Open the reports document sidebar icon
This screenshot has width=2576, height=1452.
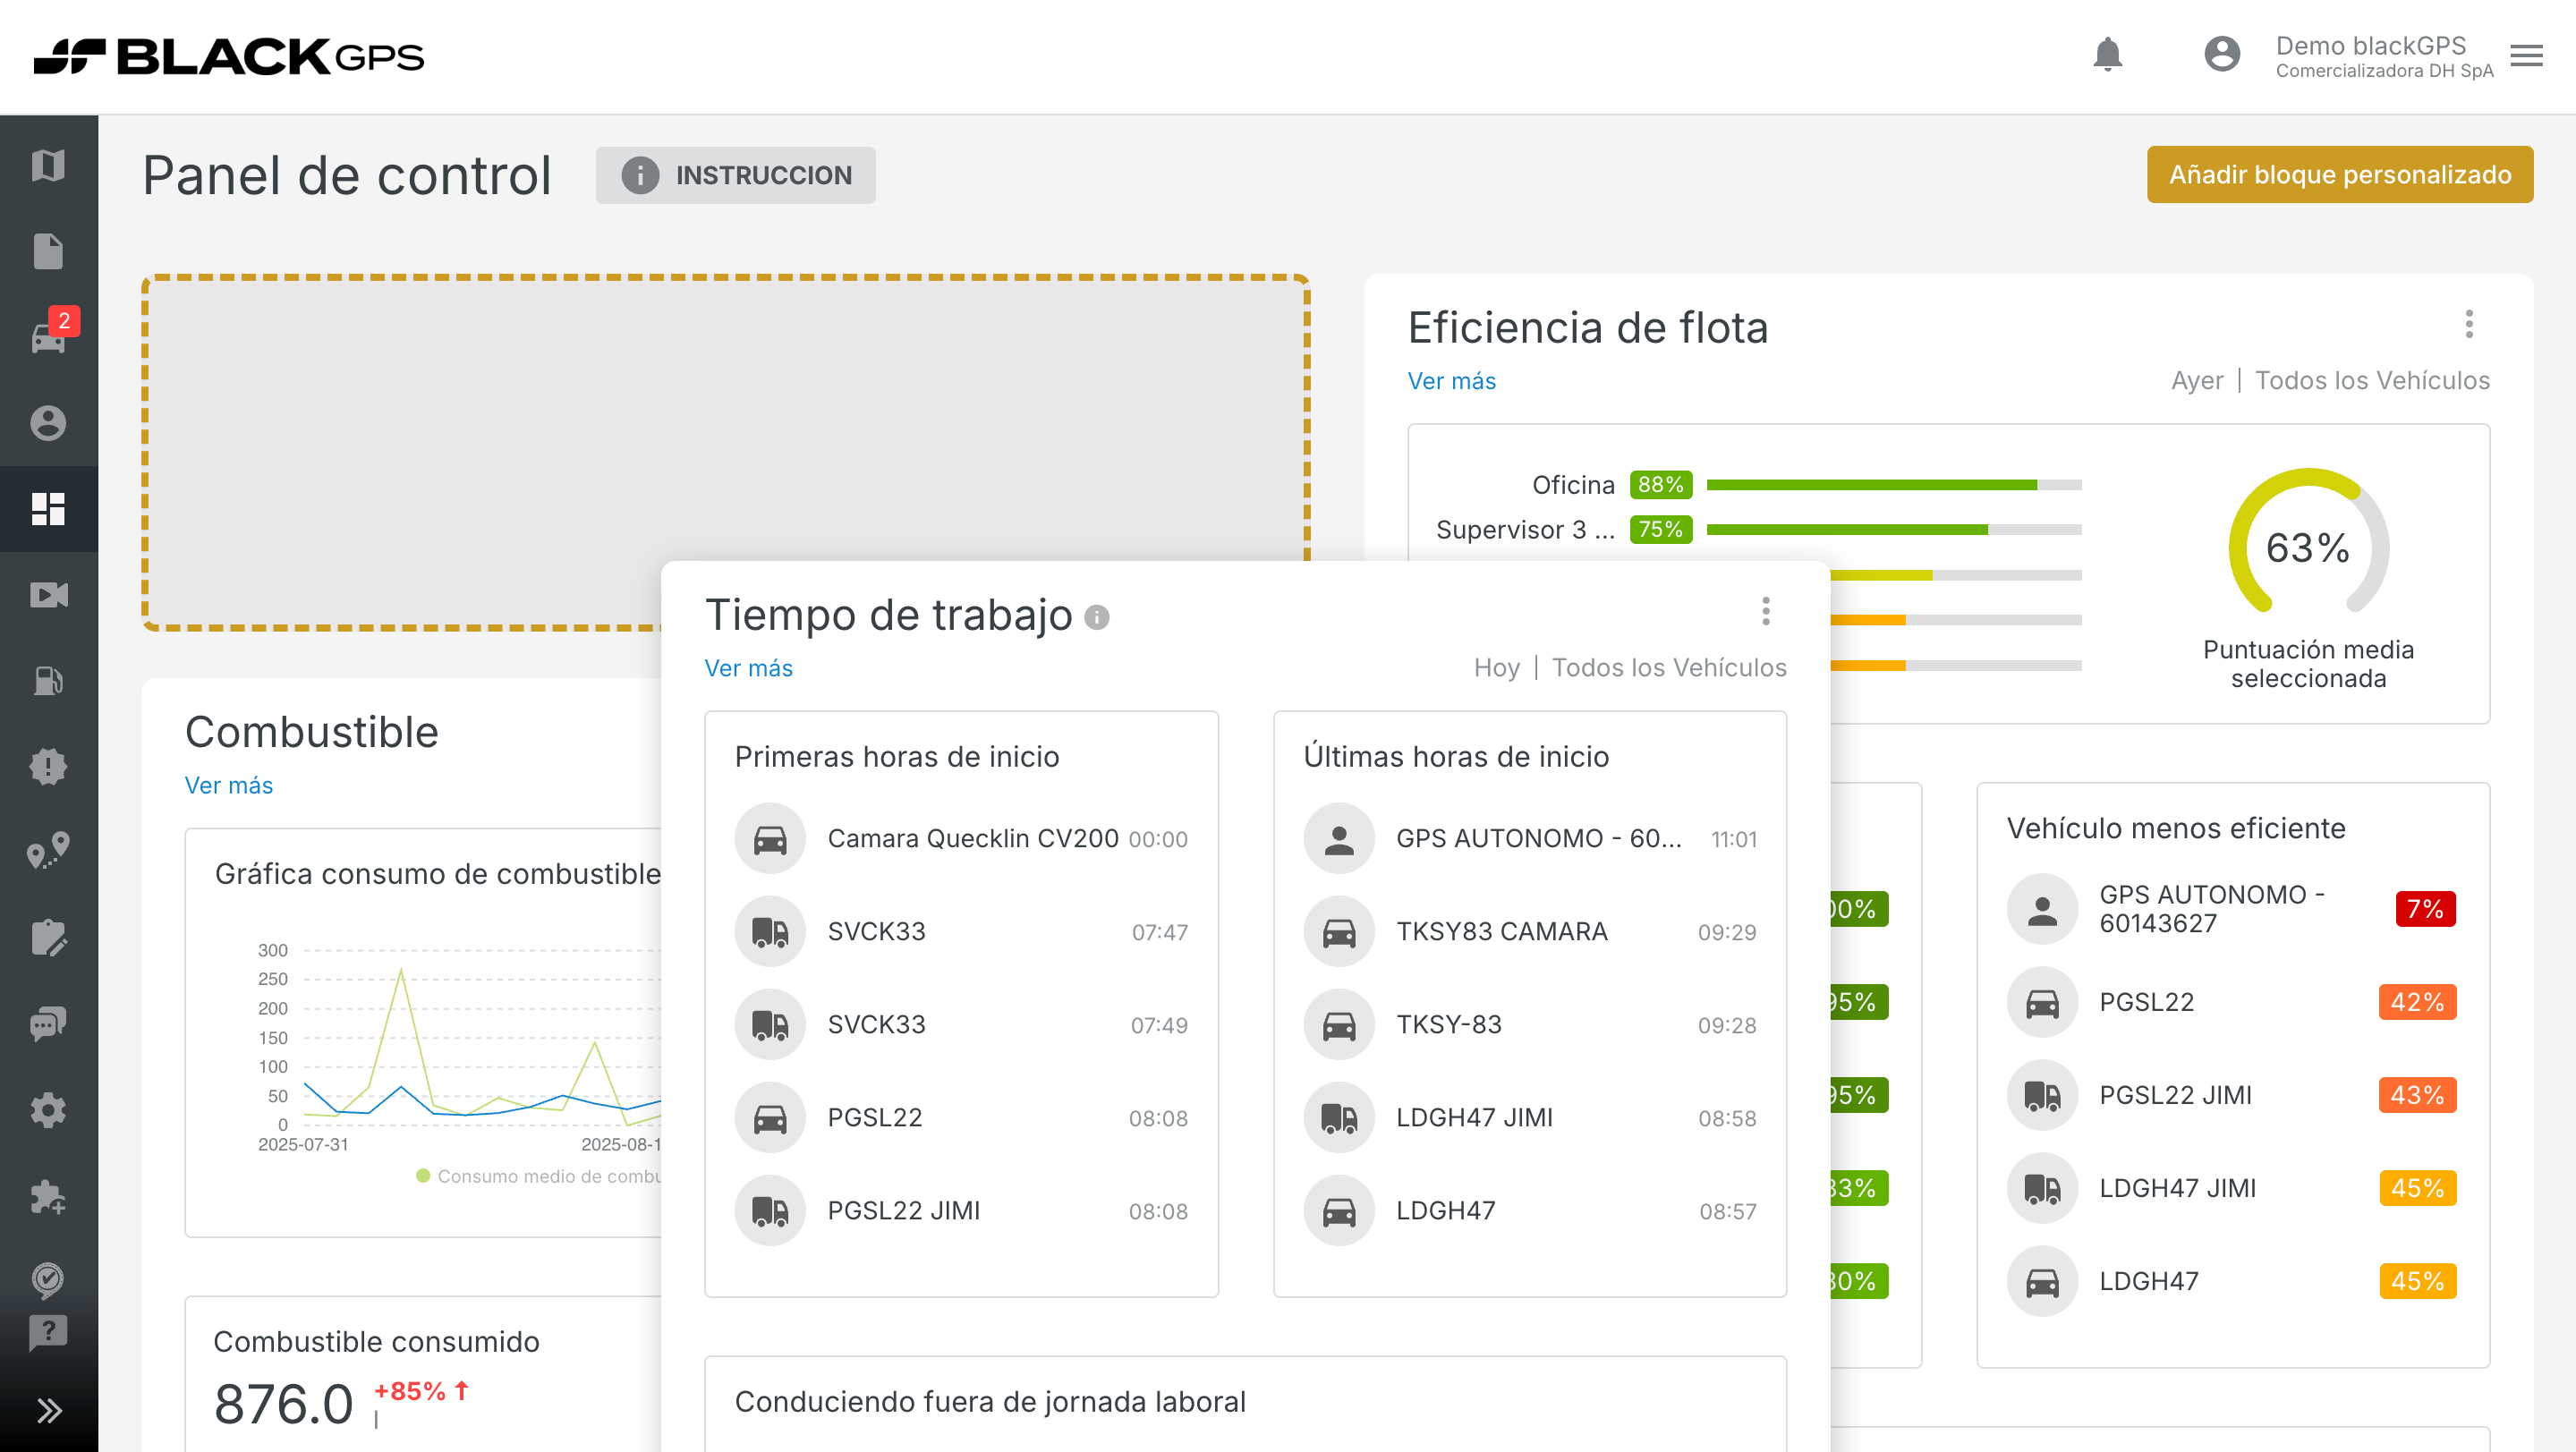pyautogui.click(x=48, y=251)
